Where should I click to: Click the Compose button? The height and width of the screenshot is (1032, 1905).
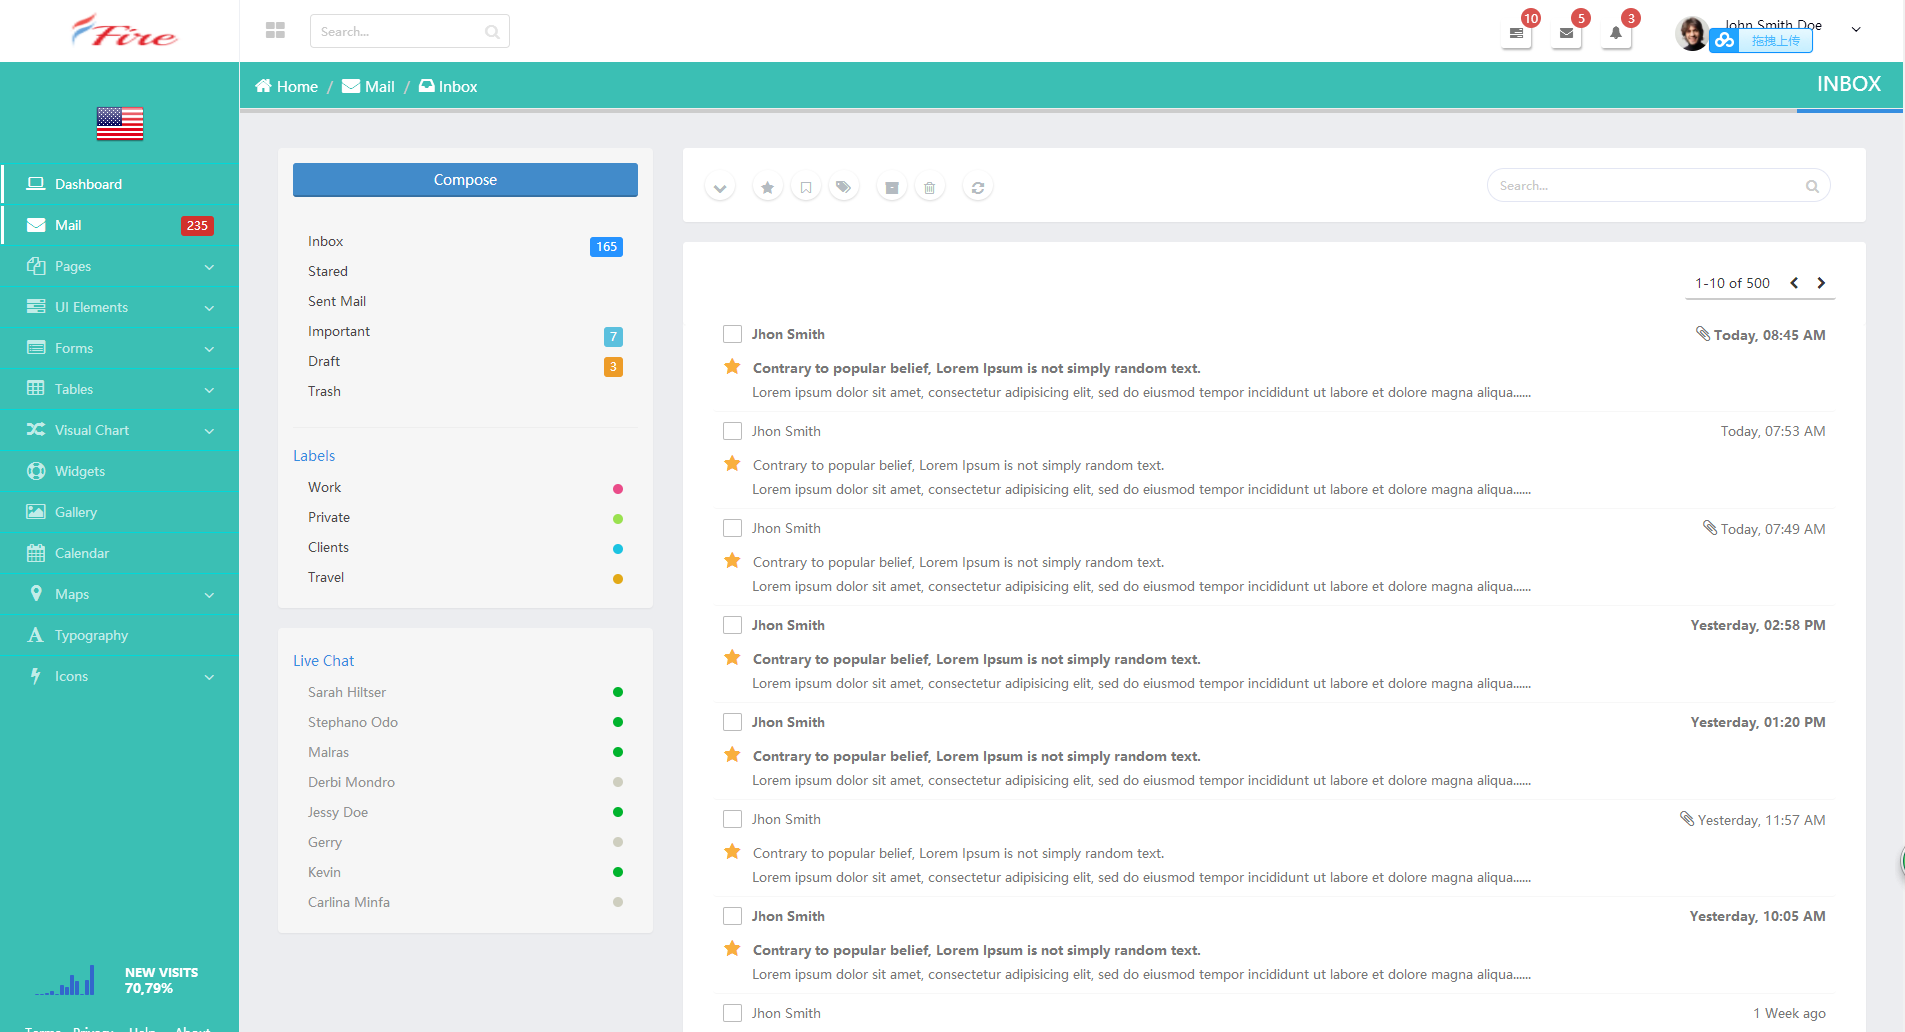click(x=465, y=180)
